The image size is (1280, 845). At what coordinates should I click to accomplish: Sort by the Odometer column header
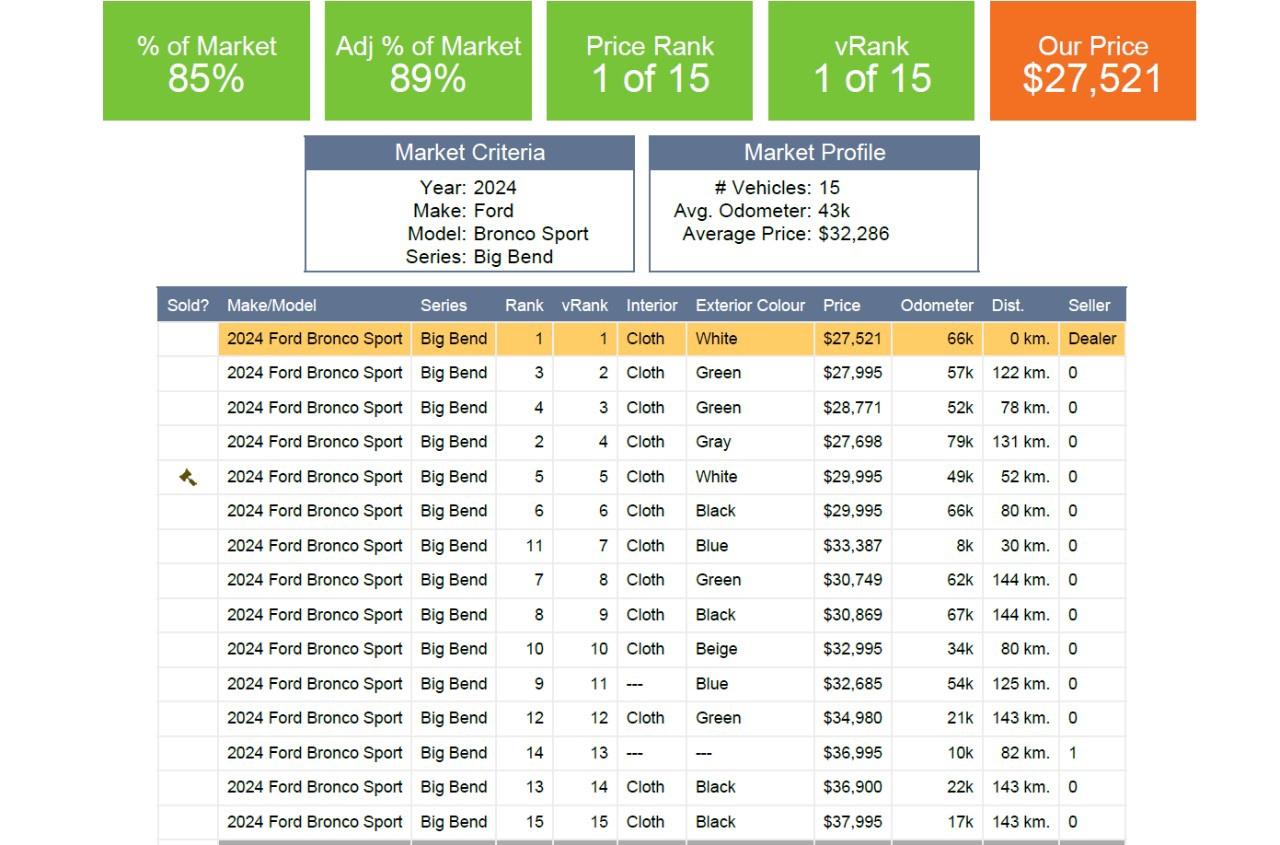click(936, 305)
